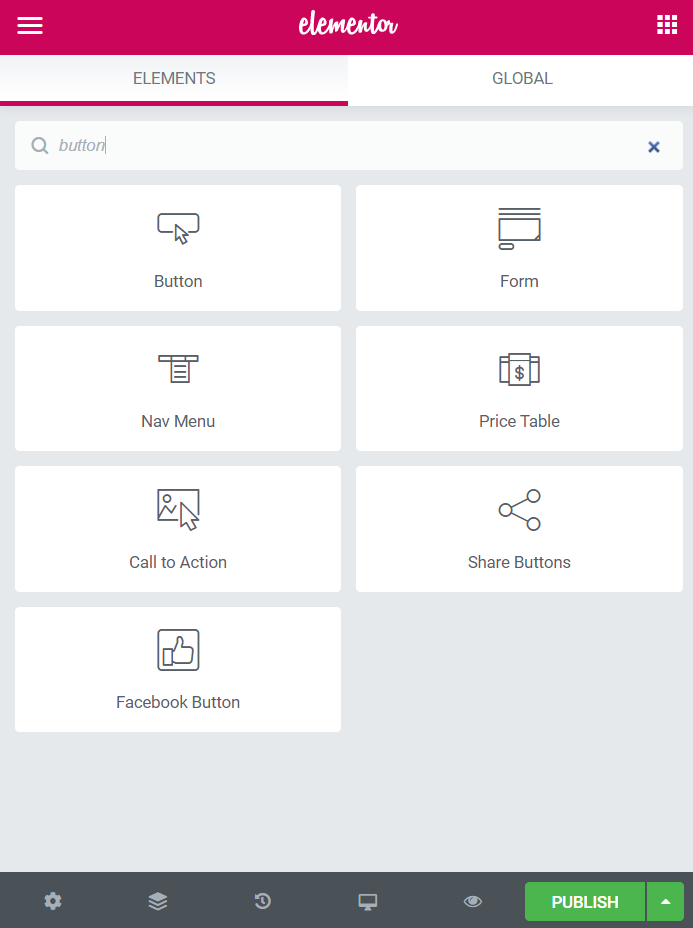Choose the Share Buttons widget
Image resolution: width=693 pixels, height=928 pixels.
point(519,529)
